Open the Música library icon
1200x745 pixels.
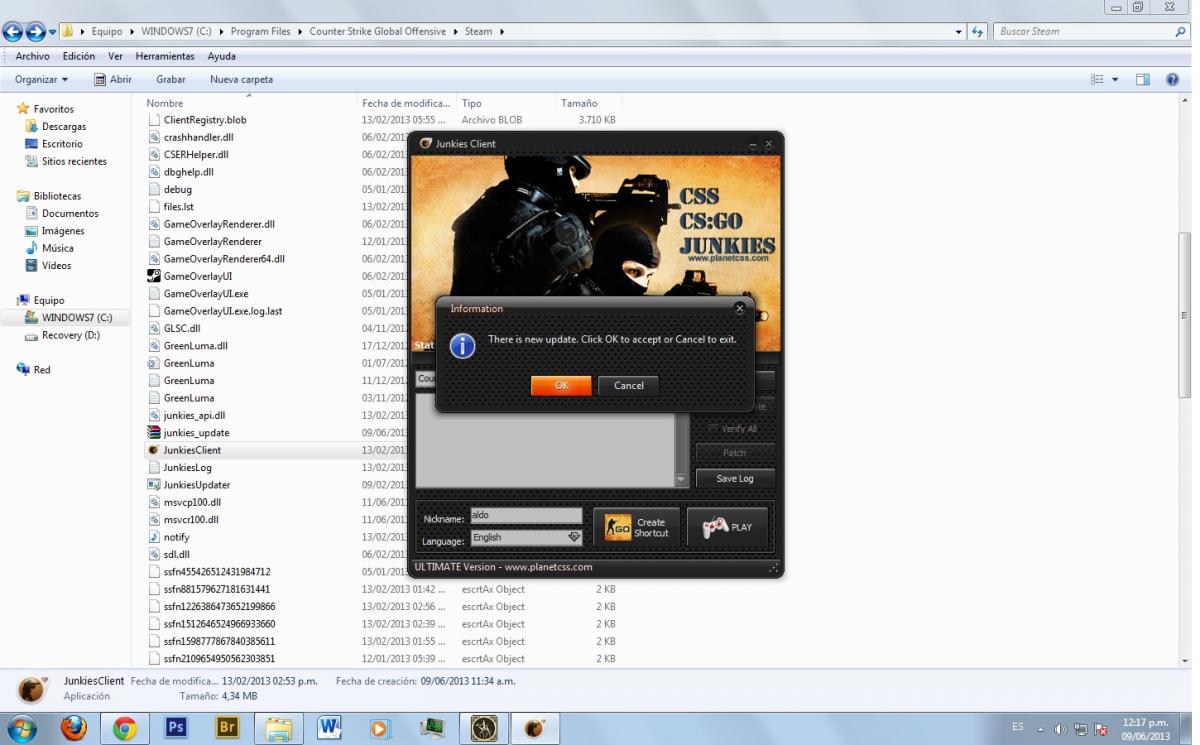tap(32, 248)
